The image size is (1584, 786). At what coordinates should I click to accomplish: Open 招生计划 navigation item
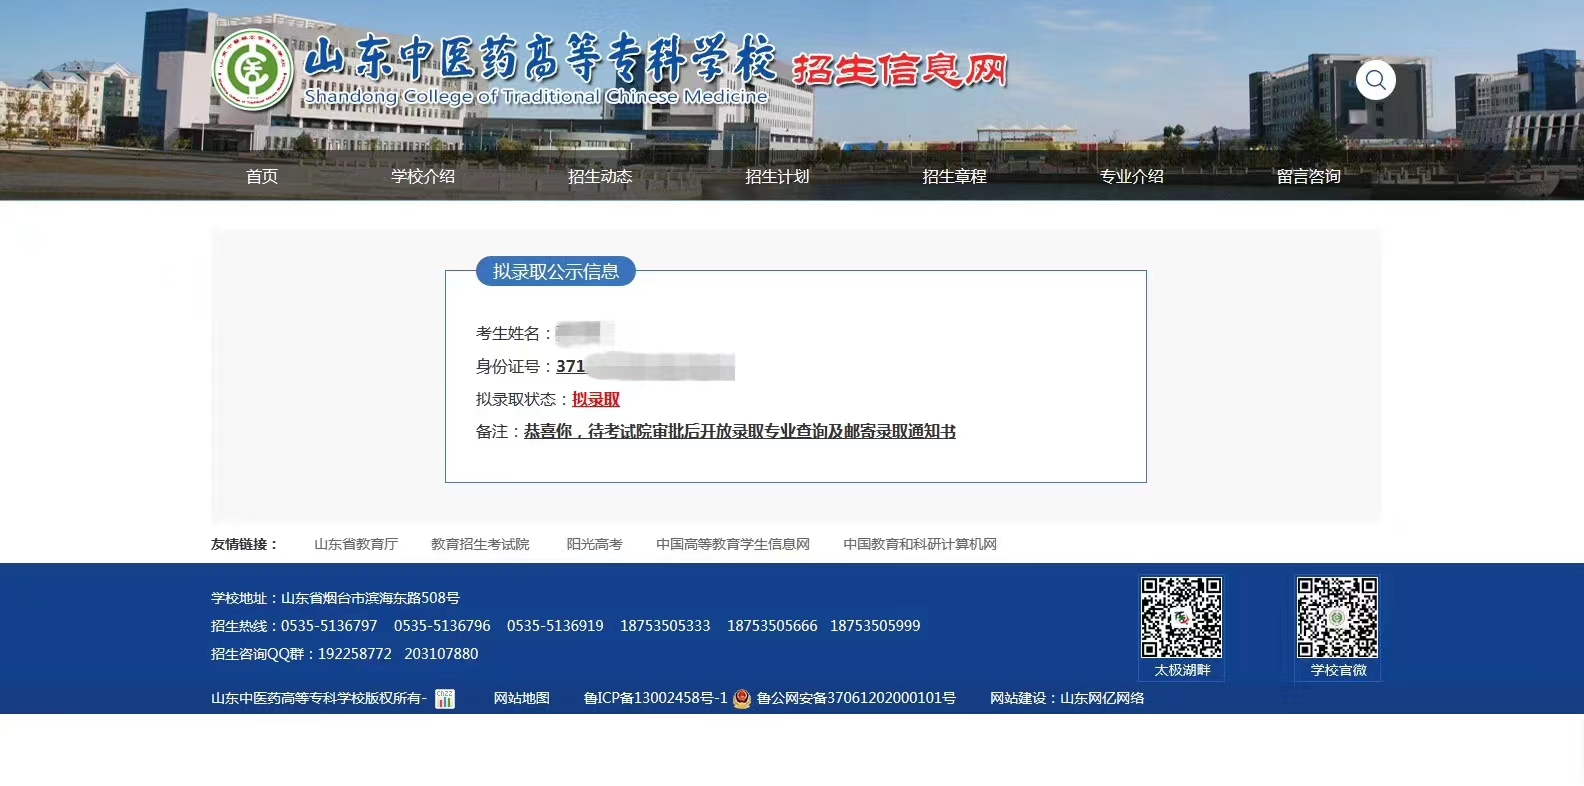[777, 176]
